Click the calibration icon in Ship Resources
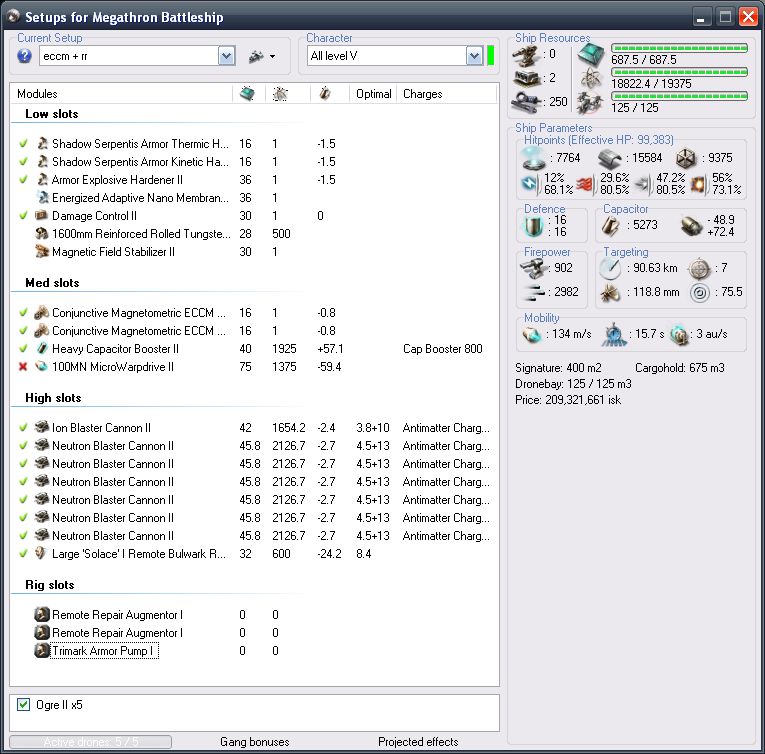 coord(525,102)
